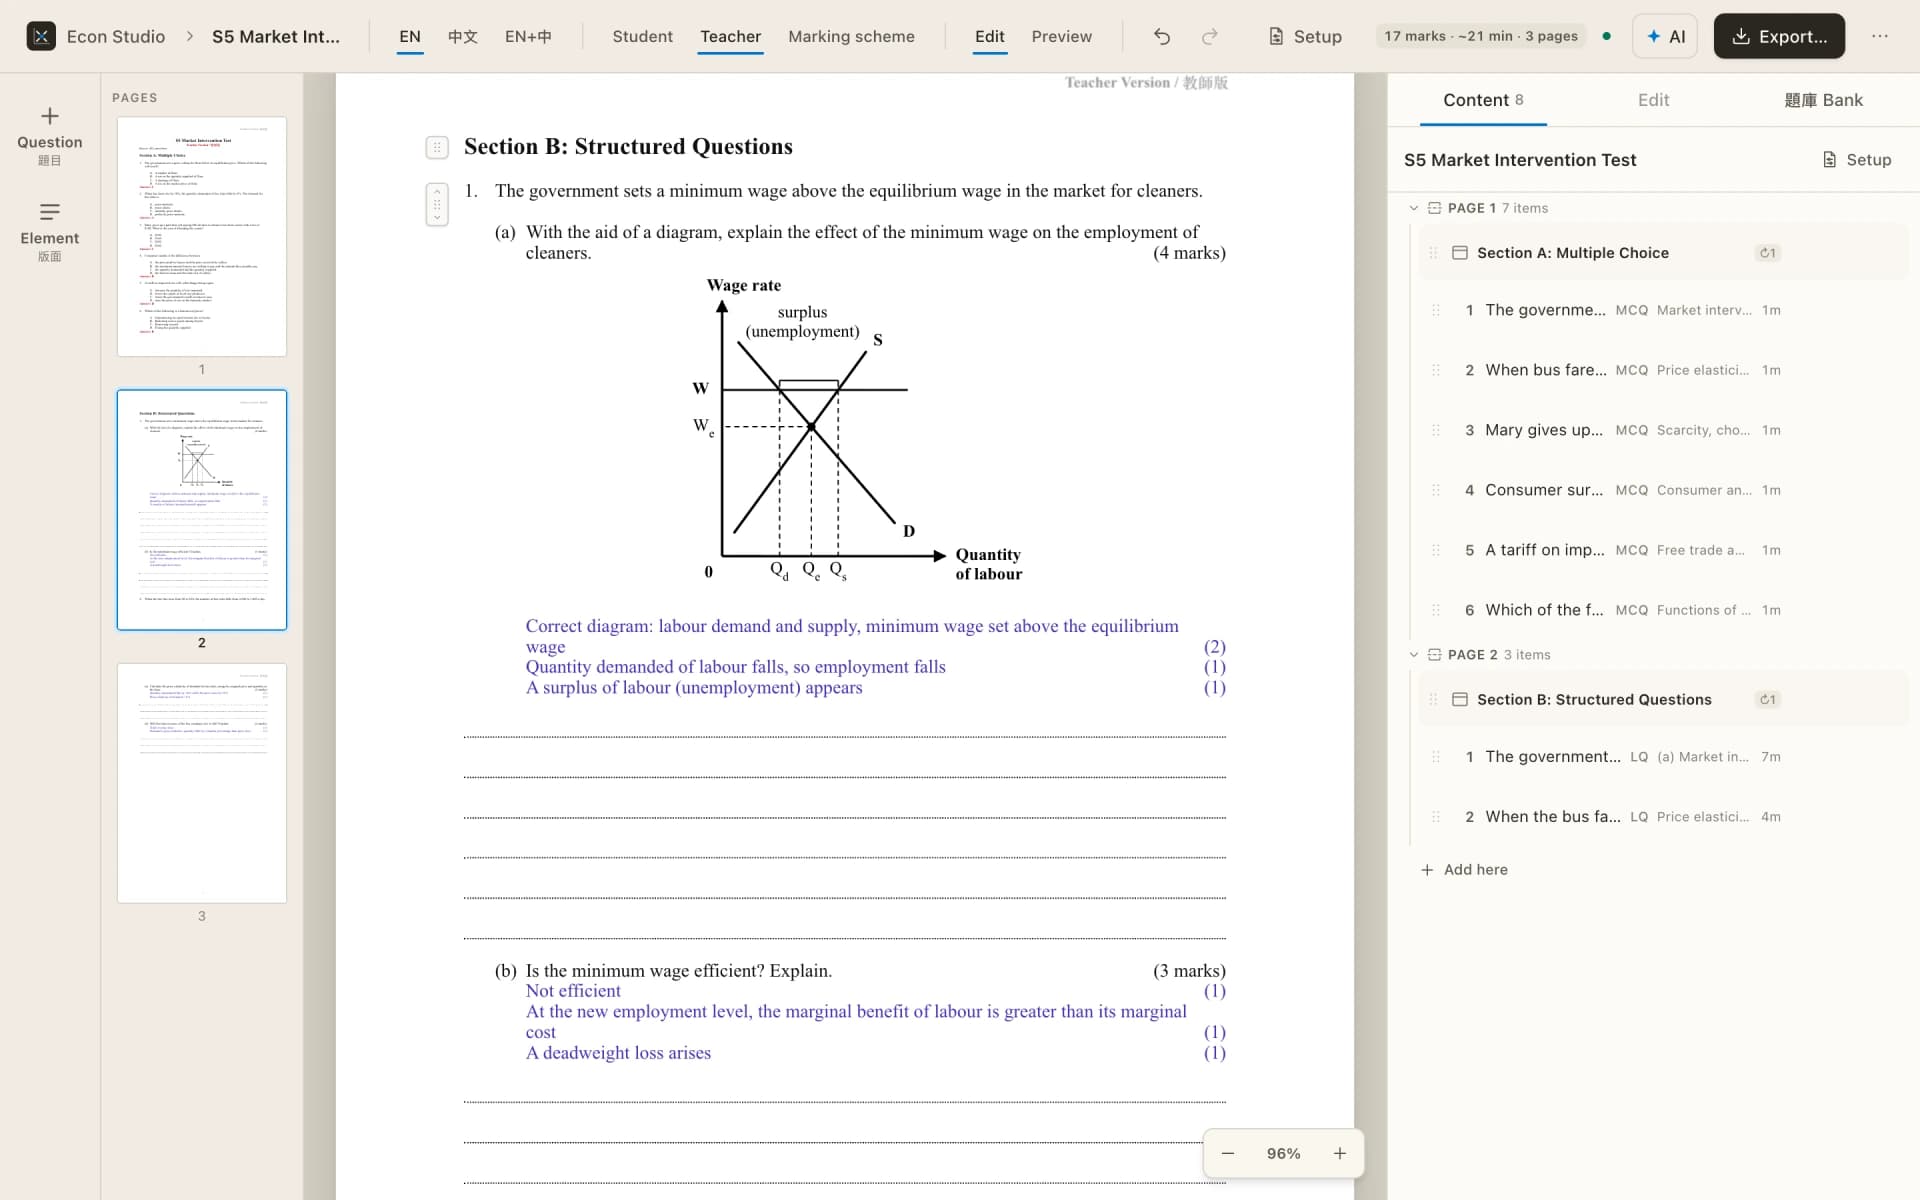This screenshot has height=1200, width=1920.
Task: Zoom out with the minus button
Action: point(1228,1153)
